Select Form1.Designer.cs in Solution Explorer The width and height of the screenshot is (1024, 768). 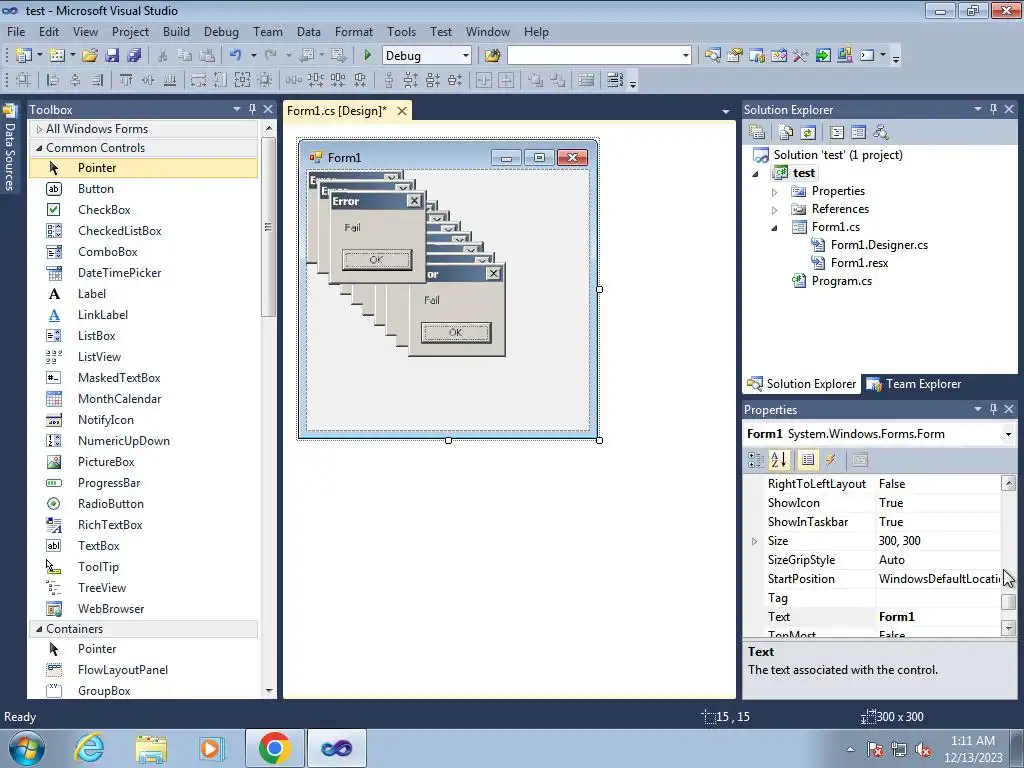(x=879, y=245)
